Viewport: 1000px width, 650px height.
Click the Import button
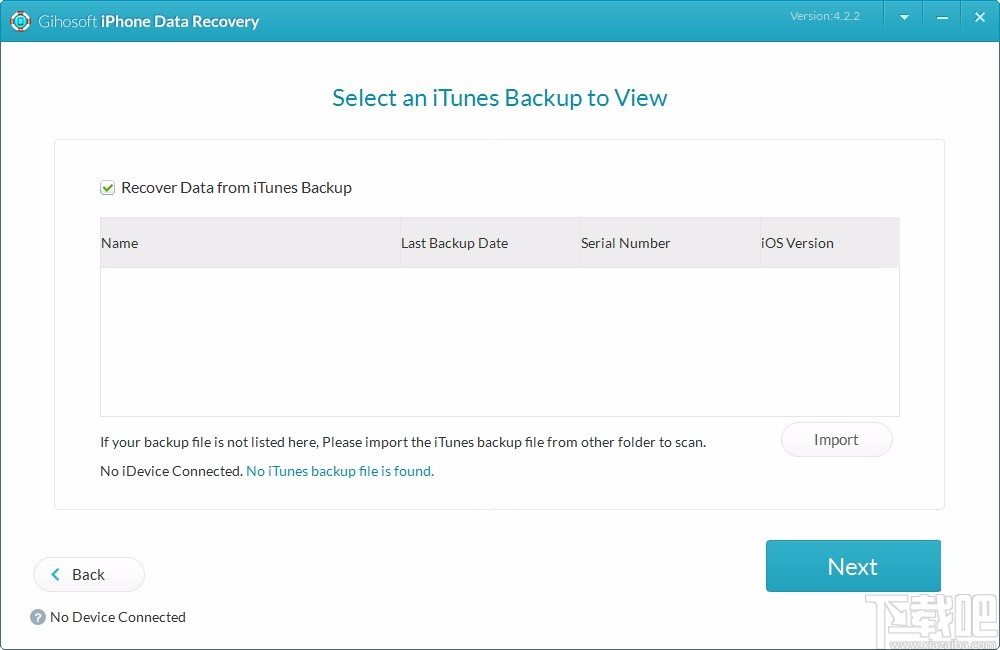pyautogui.click(x=836, y=439)
